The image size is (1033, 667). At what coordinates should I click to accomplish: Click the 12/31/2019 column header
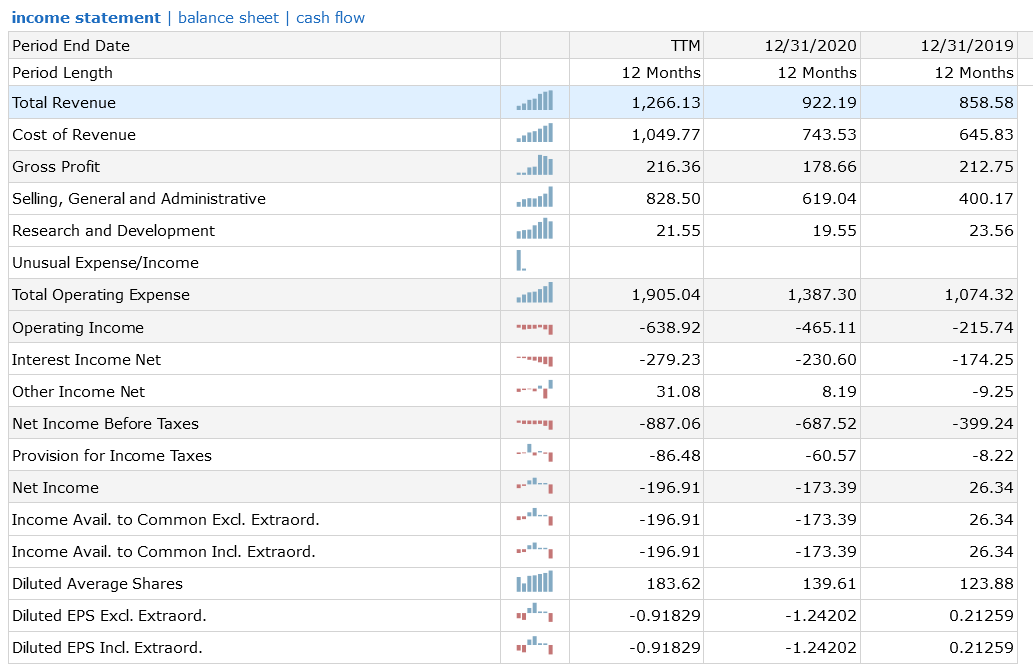pos(966,45)
